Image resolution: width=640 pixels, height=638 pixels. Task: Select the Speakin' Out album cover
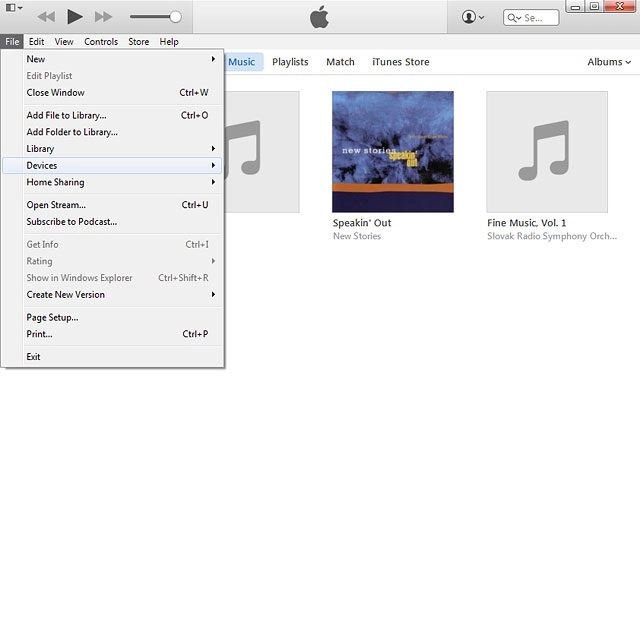click(x=393, y=152)
